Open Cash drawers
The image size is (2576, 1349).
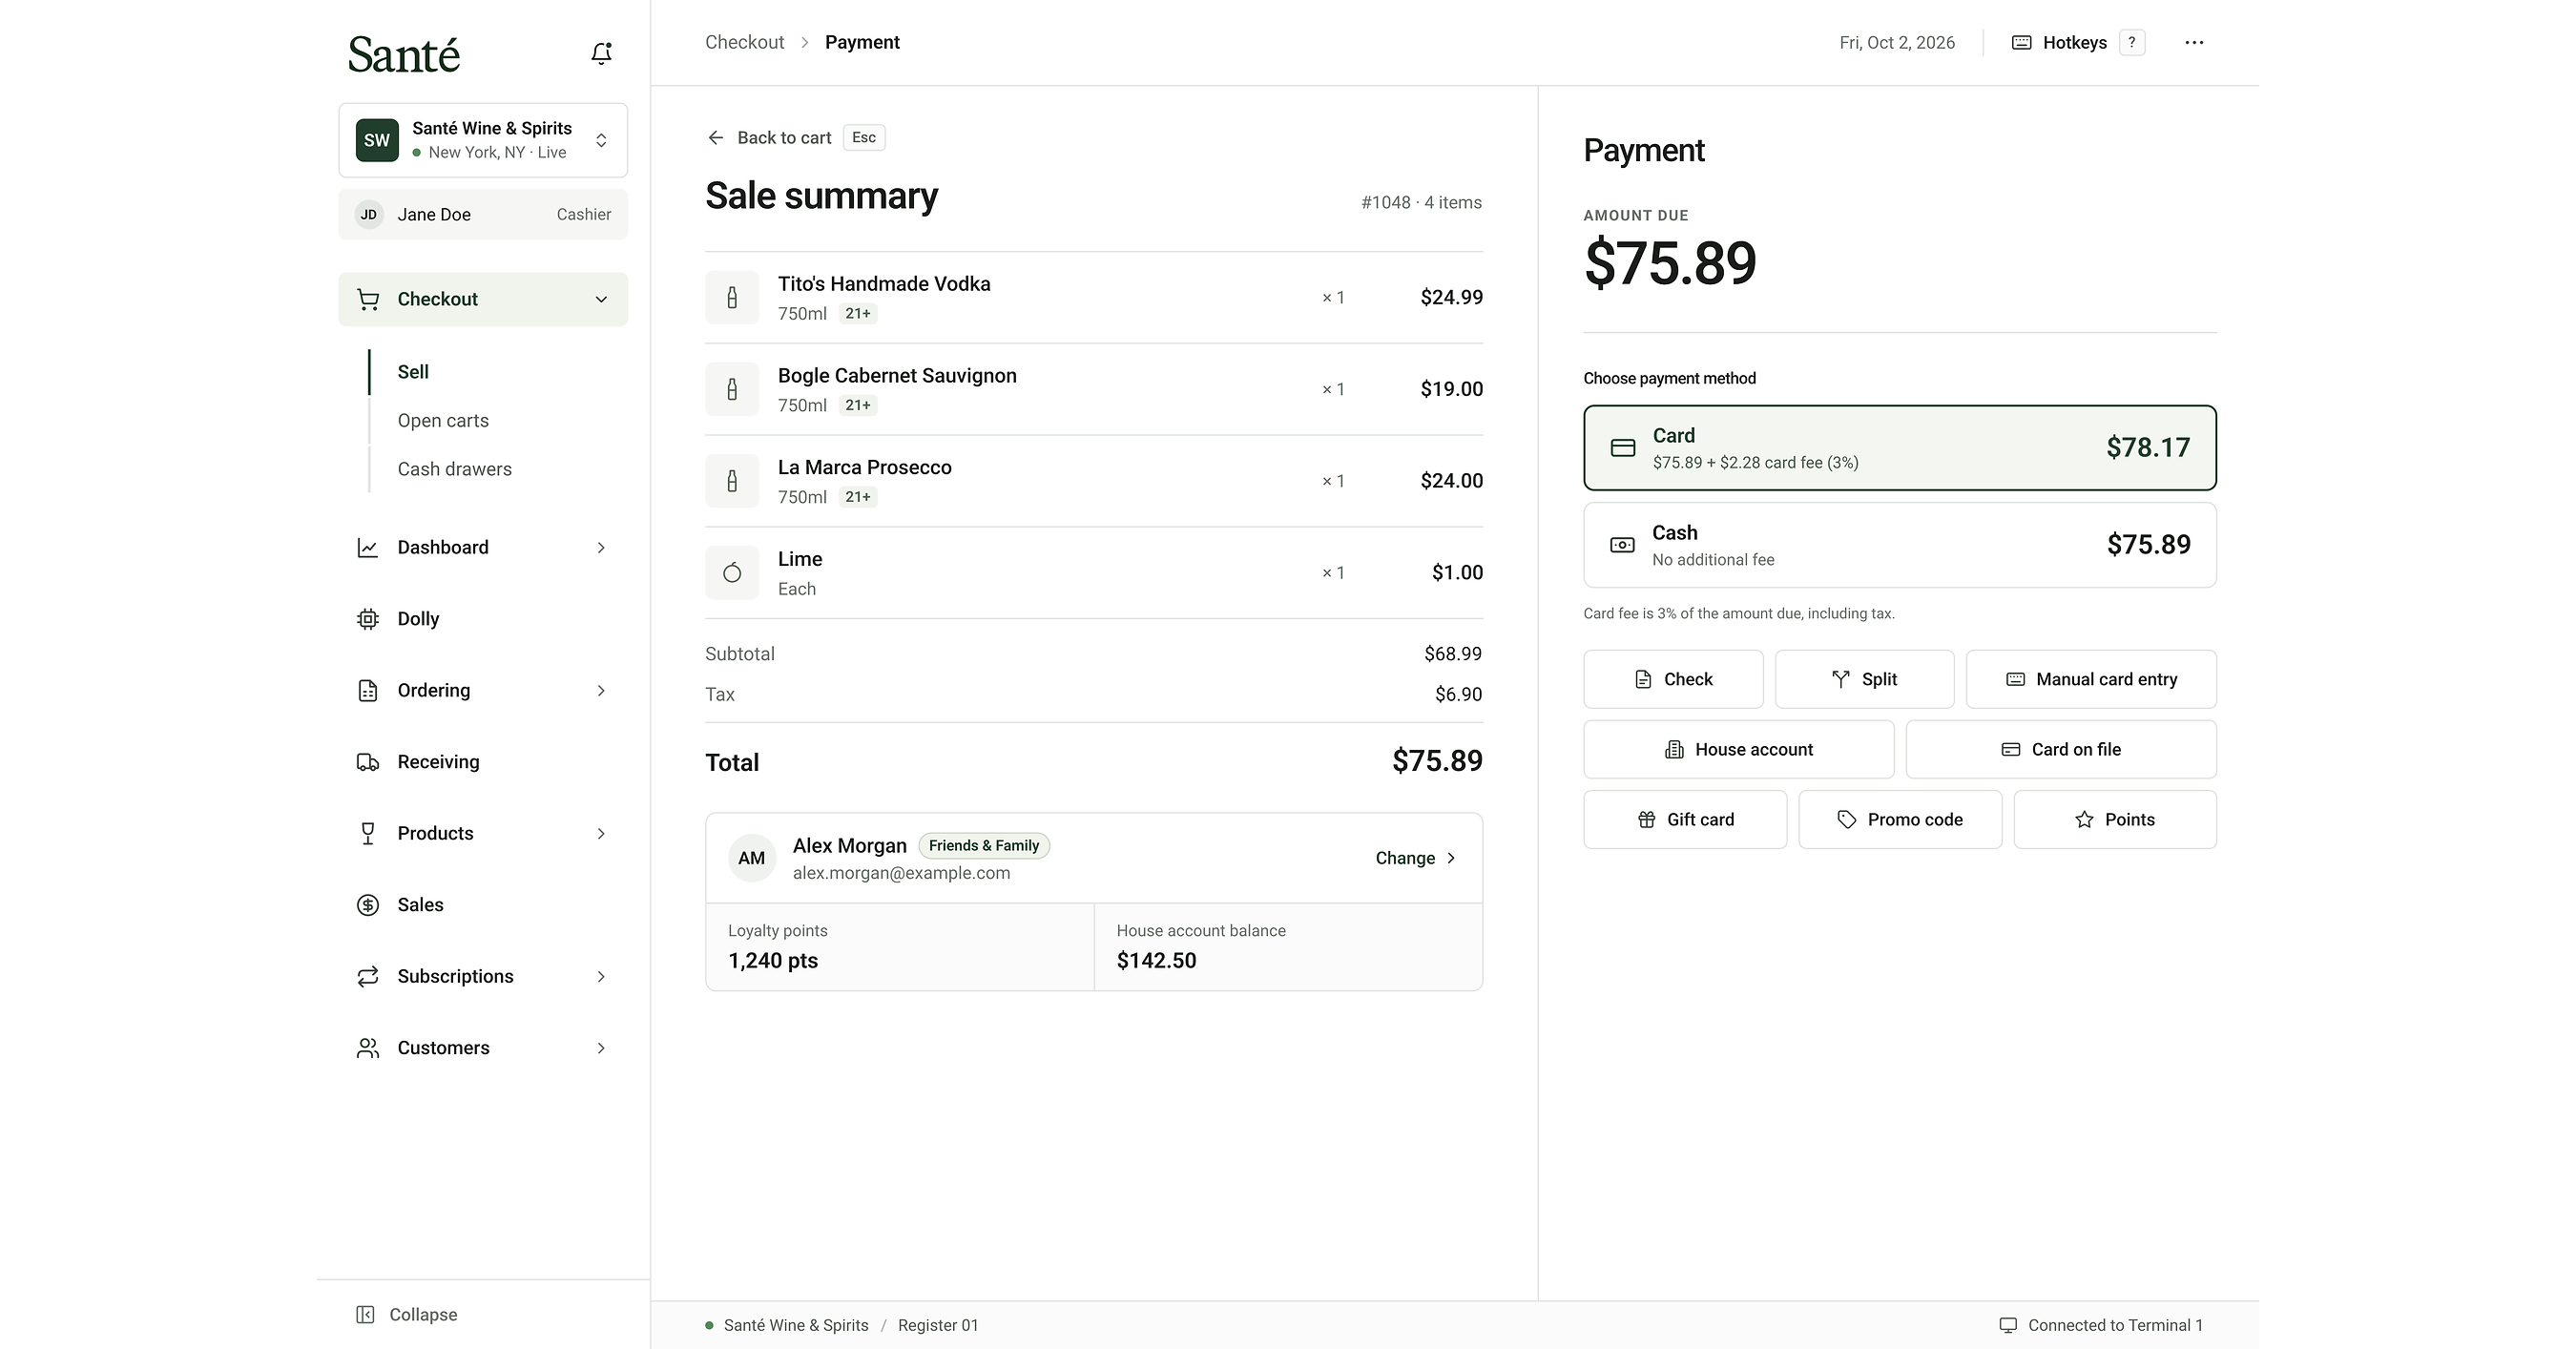click(454, 469)
